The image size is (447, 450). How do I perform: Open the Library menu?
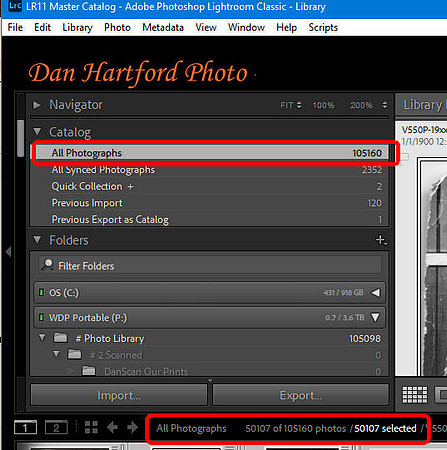click(x=77, y=27)
